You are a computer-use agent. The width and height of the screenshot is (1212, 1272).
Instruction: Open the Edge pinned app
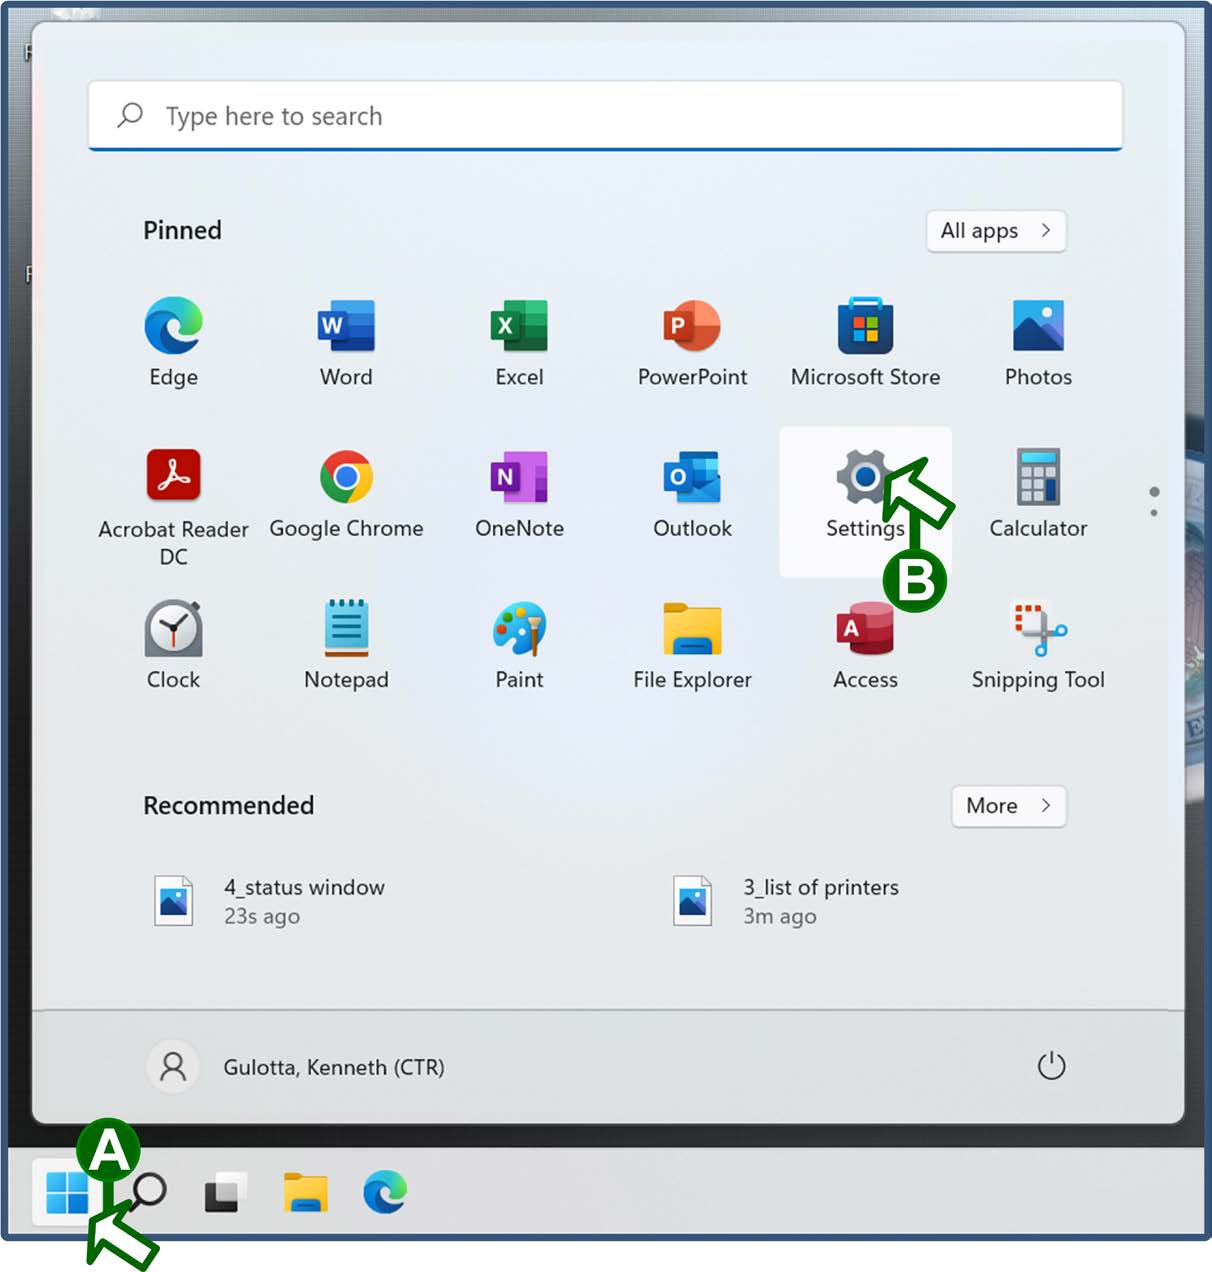pyautogui.click(x=173, y=343)
